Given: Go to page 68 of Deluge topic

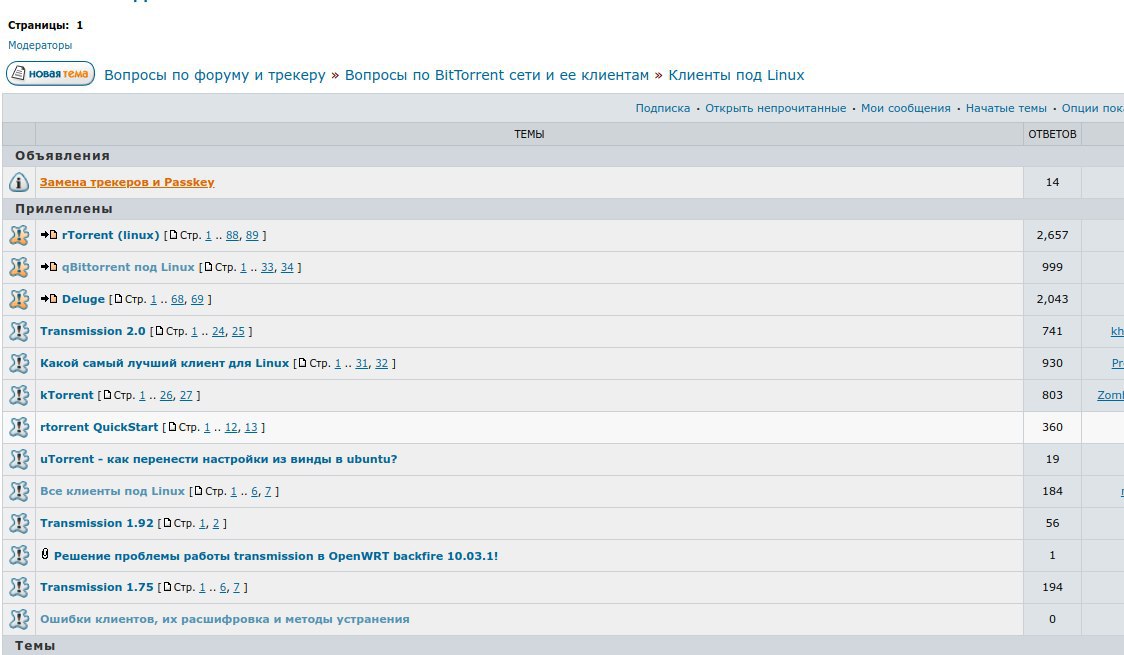Looking at the screenshot, I should (x=178, y=300).
